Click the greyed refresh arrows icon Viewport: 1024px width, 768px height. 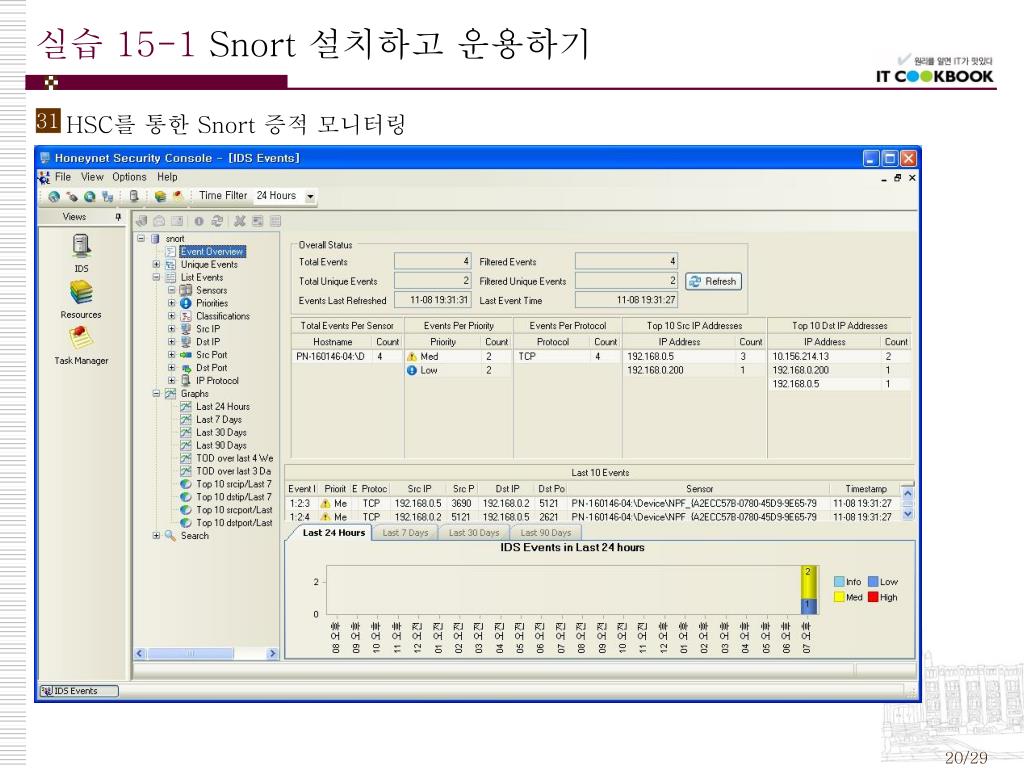pyautogui.click(x=217, y=221)
